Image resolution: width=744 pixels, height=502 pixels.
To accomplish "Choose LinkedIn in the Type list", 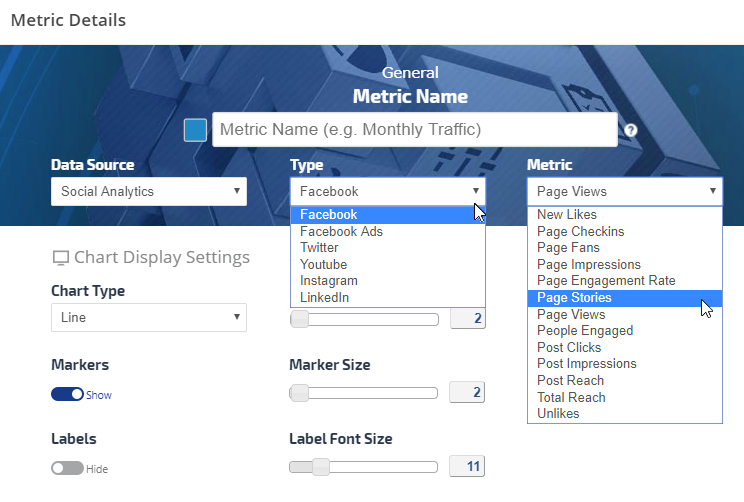I will (x=325, y=298).
